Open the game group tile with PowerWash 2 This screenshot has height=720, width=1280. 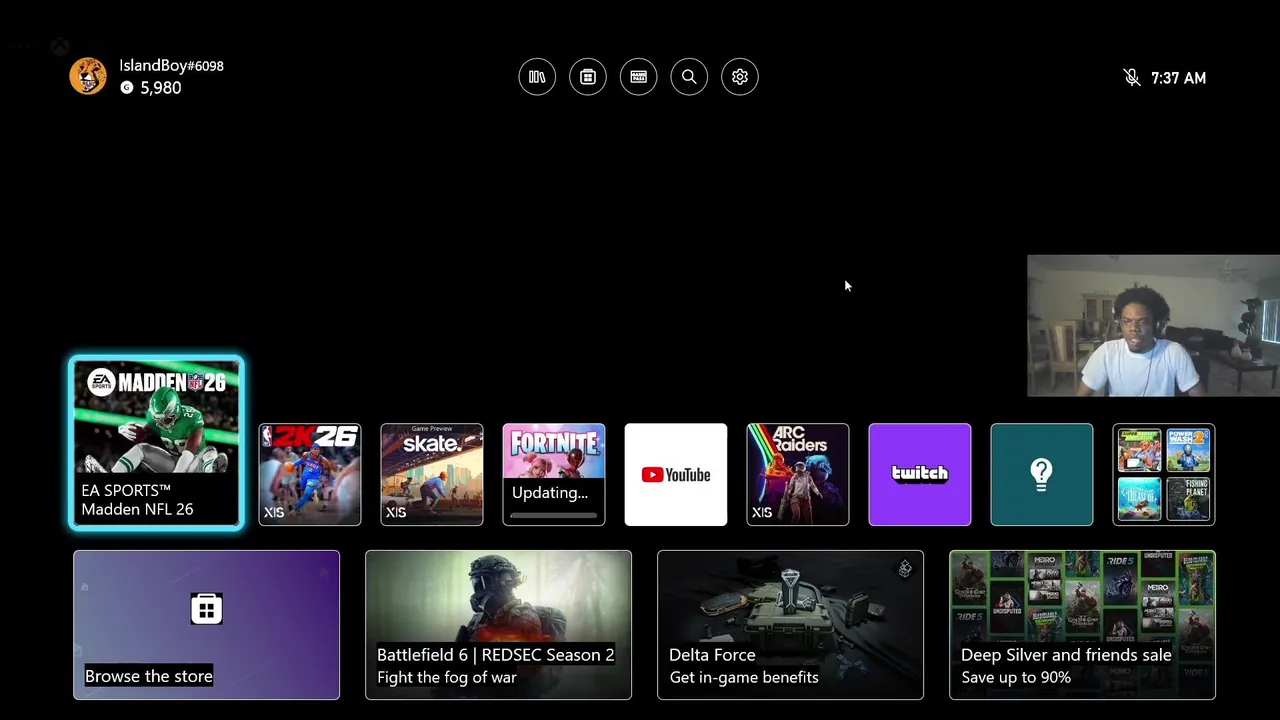(x=1164, y=474)
